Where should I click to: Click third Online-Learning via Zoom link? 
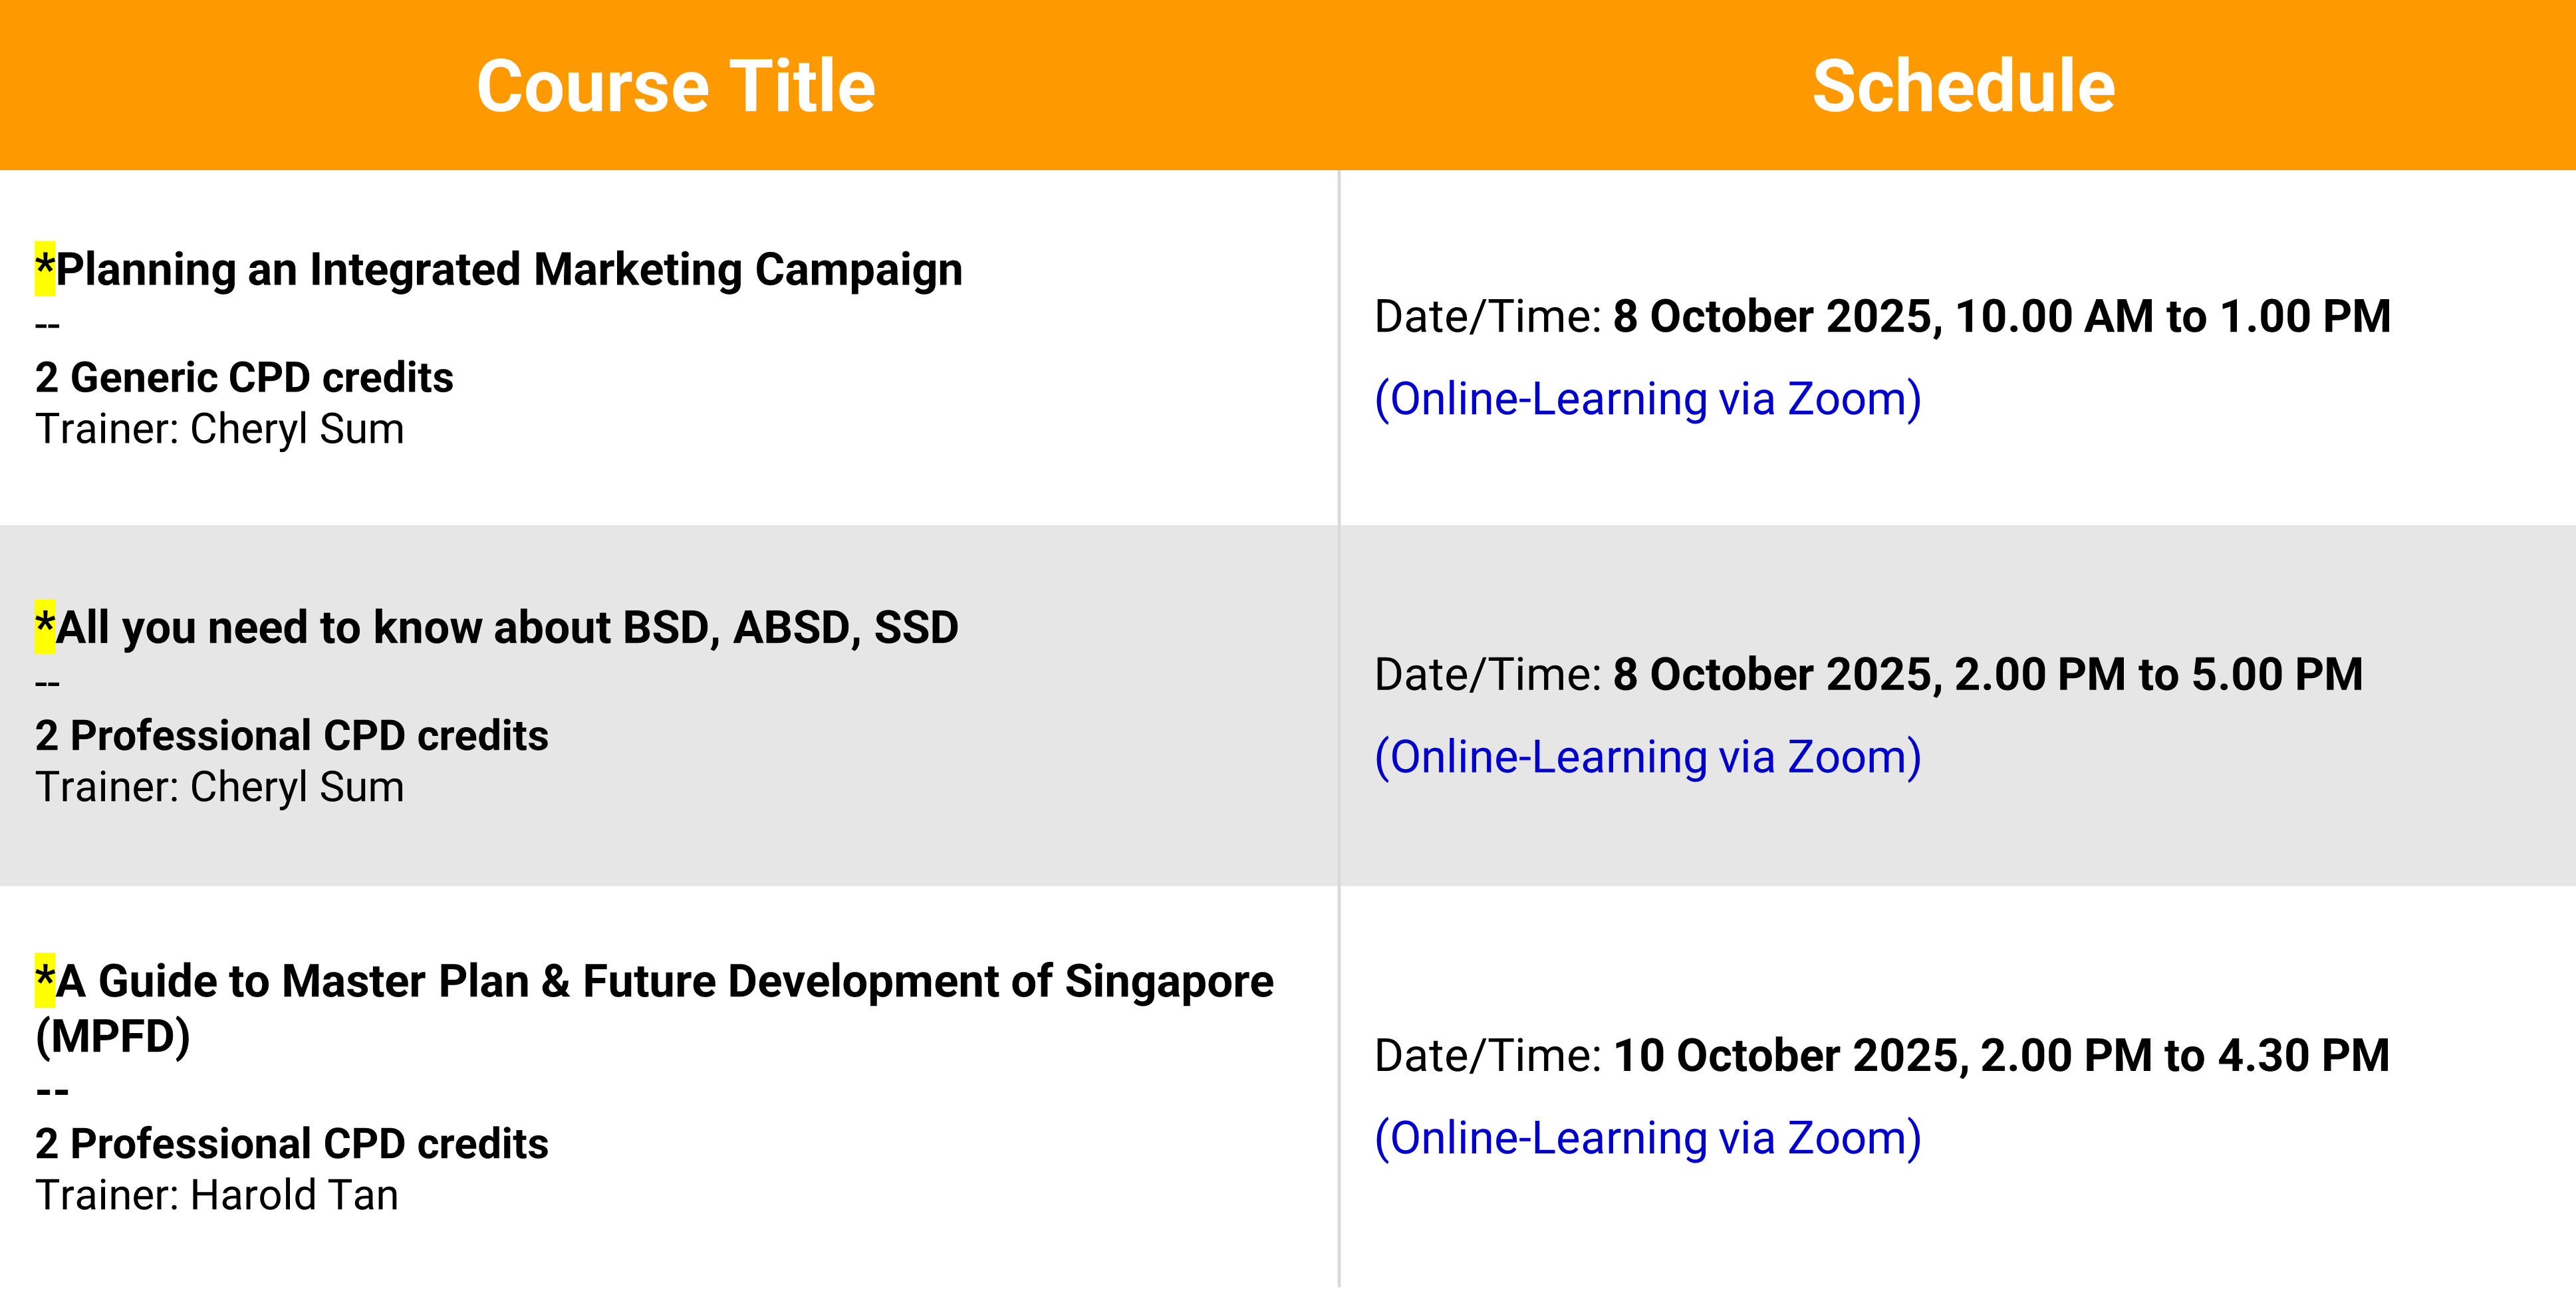tap(1647, 1138)
